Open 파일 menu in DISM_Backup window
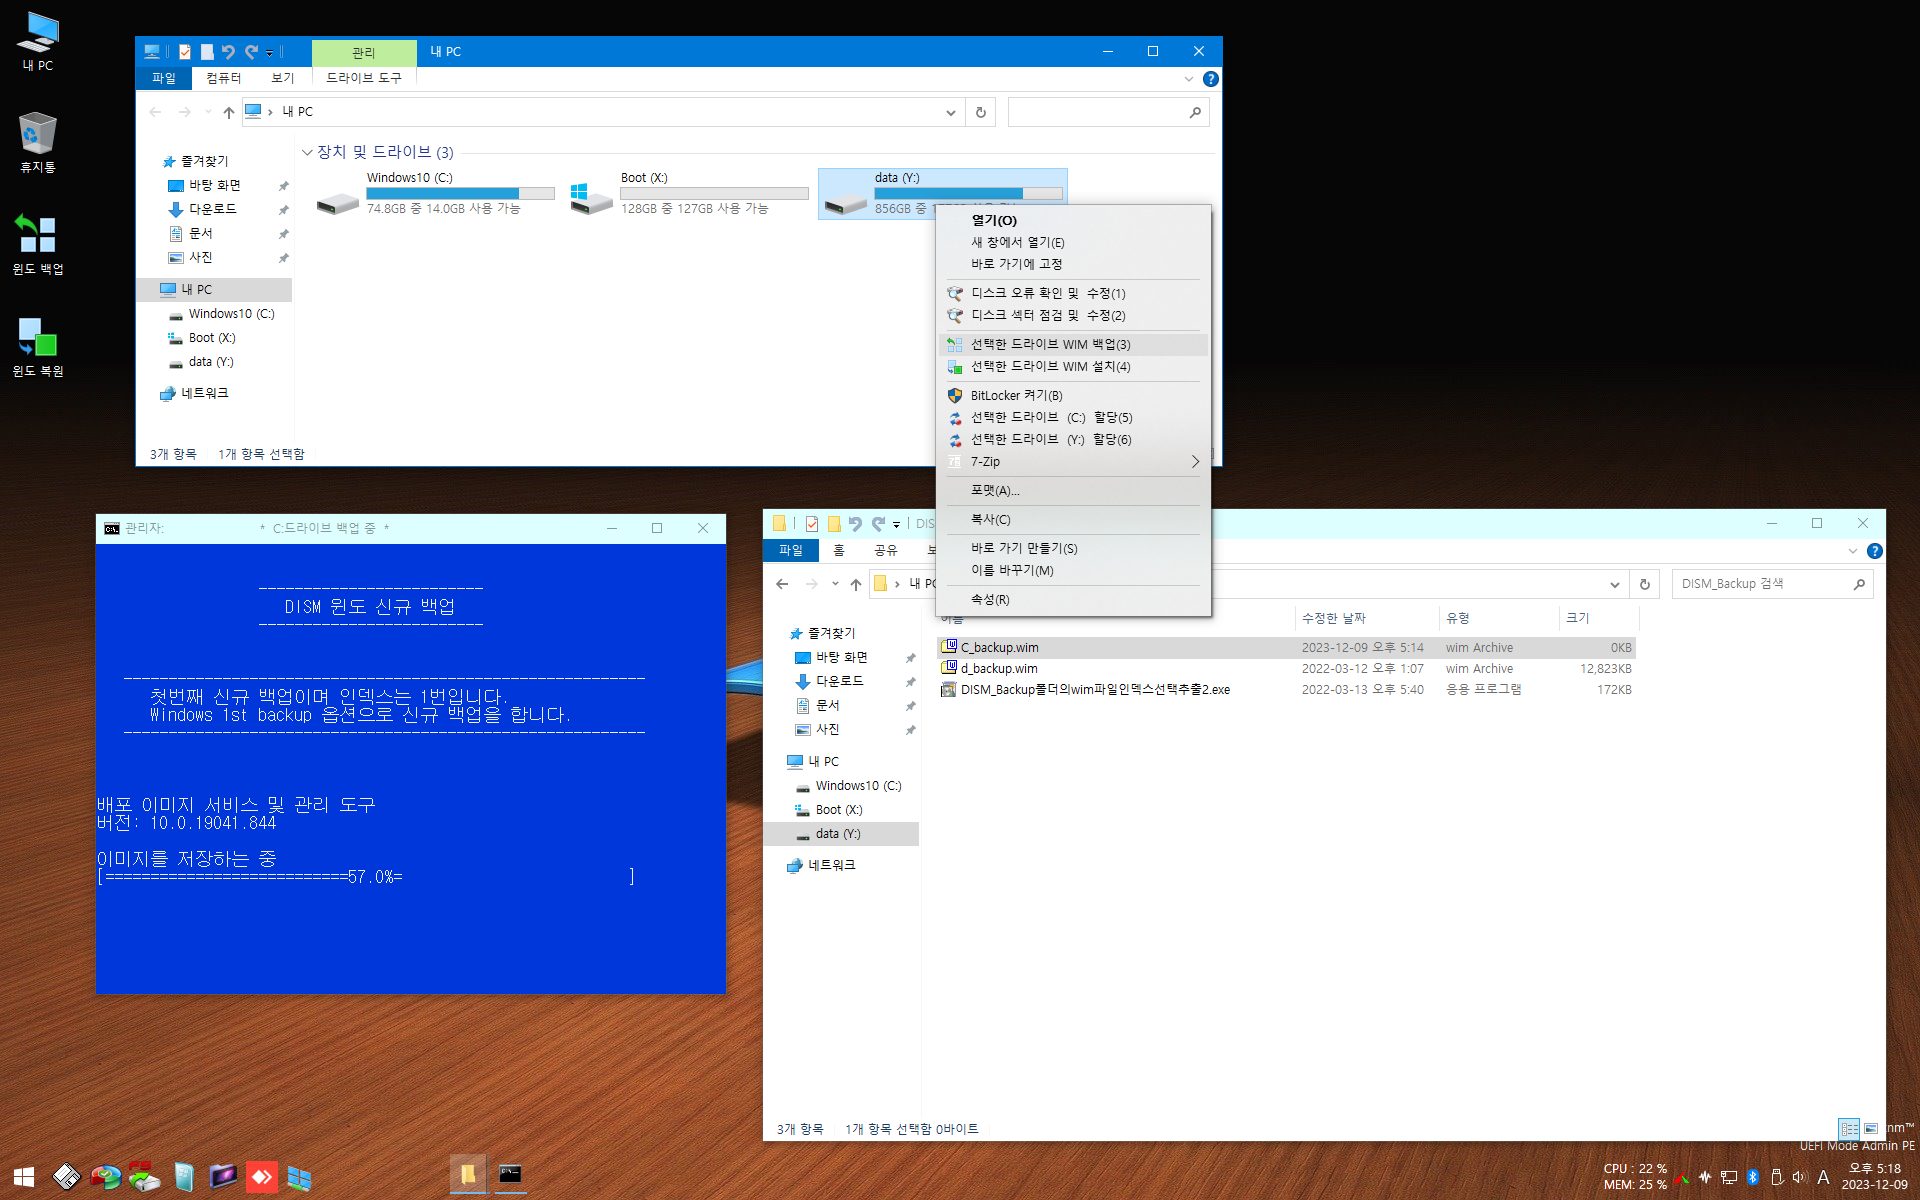 (791, 550)
